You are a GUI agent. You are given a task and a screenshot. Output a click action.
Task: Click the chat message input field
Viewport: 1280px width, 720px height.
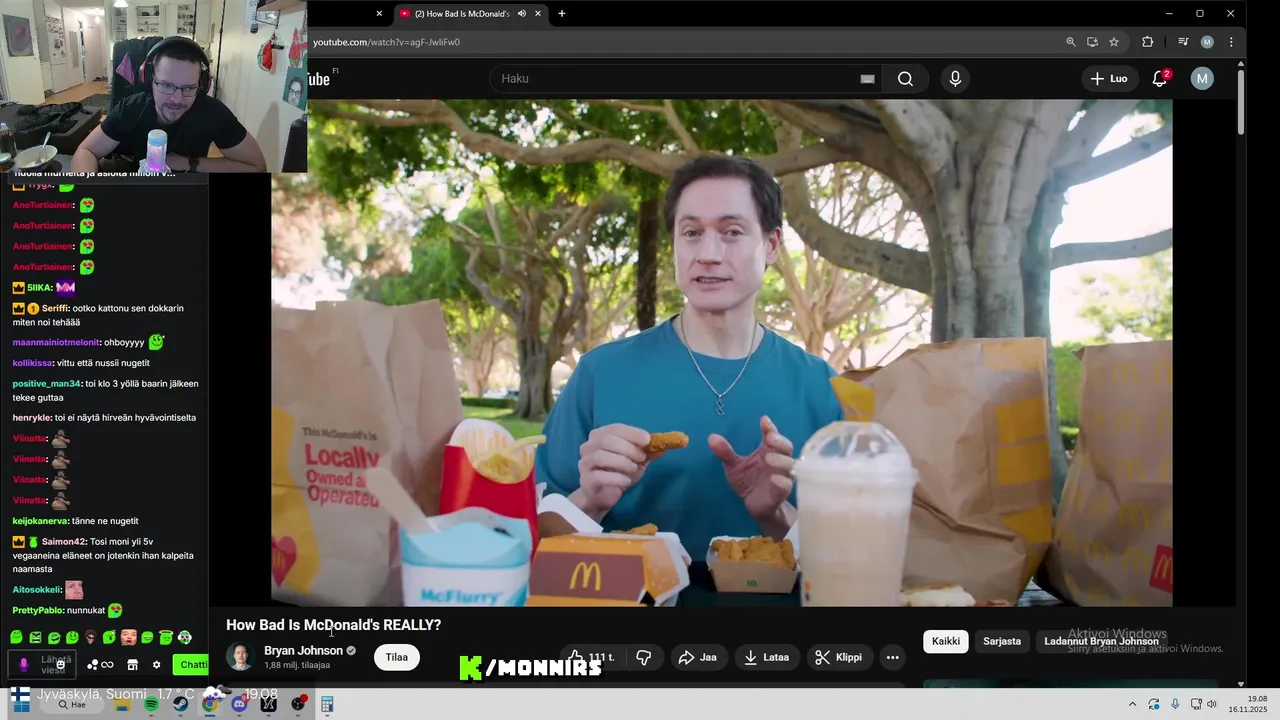(x=41, y=664)
